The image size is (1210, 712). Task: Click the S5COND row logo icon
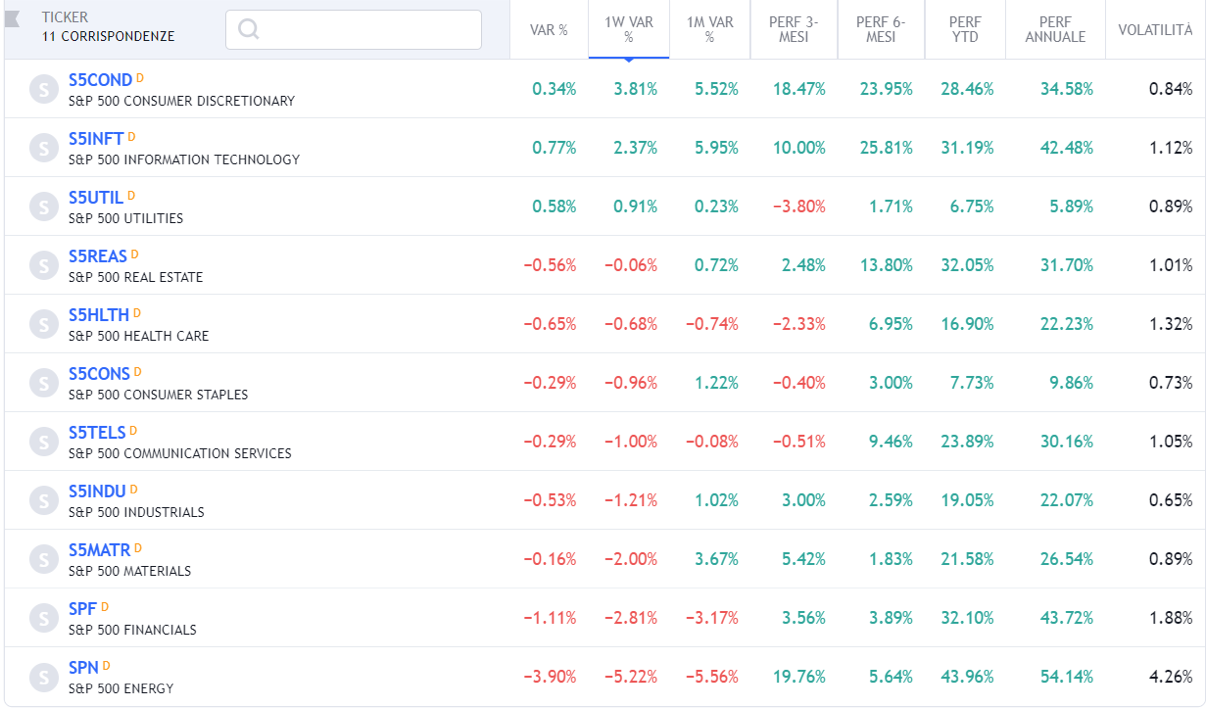(43, 89)
